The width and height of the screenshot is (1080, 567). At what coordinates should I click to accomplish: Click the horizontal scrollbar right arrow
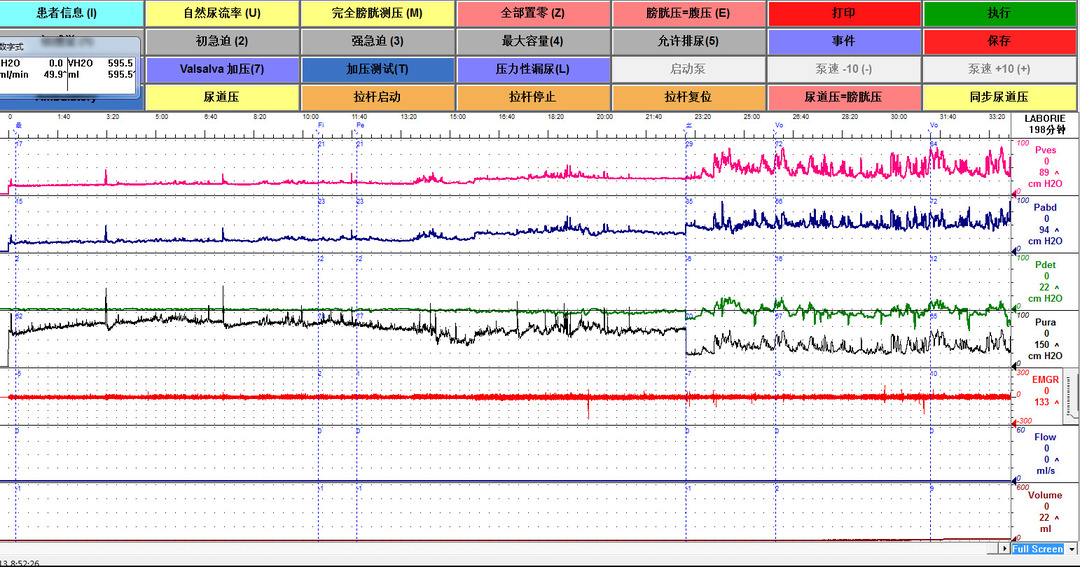tap(1004, 549)
